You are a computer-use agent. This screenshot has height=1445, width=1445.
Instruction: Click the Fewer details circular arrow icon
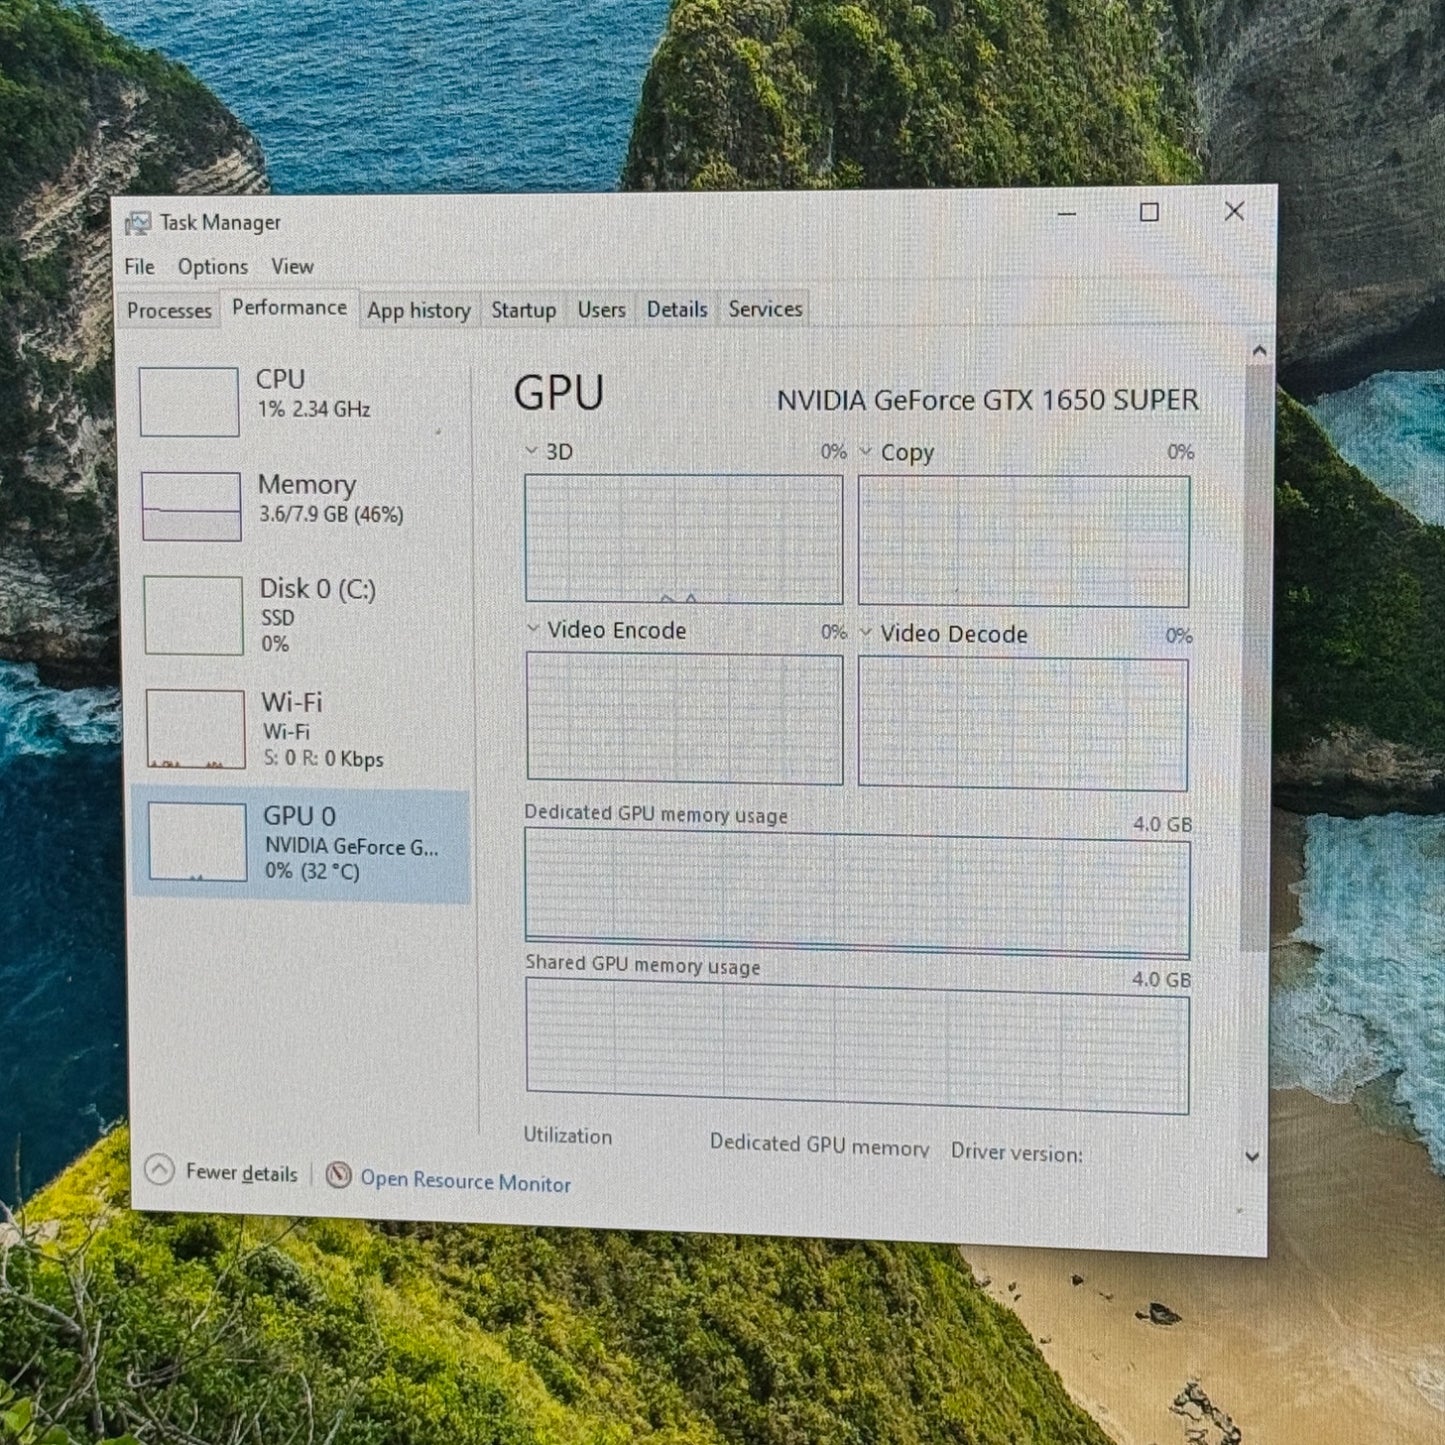click(158, 1171)
